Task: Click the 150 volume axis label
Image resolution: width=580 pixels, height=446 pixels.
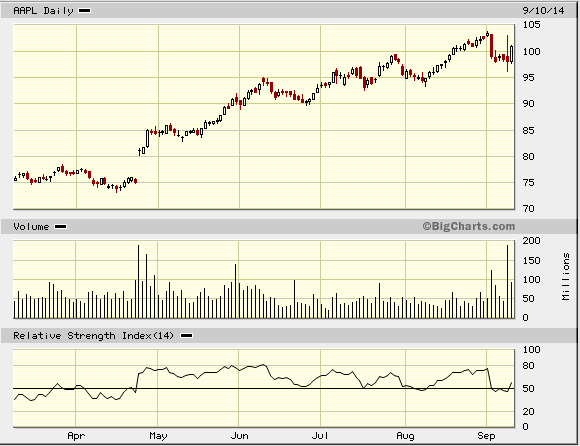Action: (532, 261)
